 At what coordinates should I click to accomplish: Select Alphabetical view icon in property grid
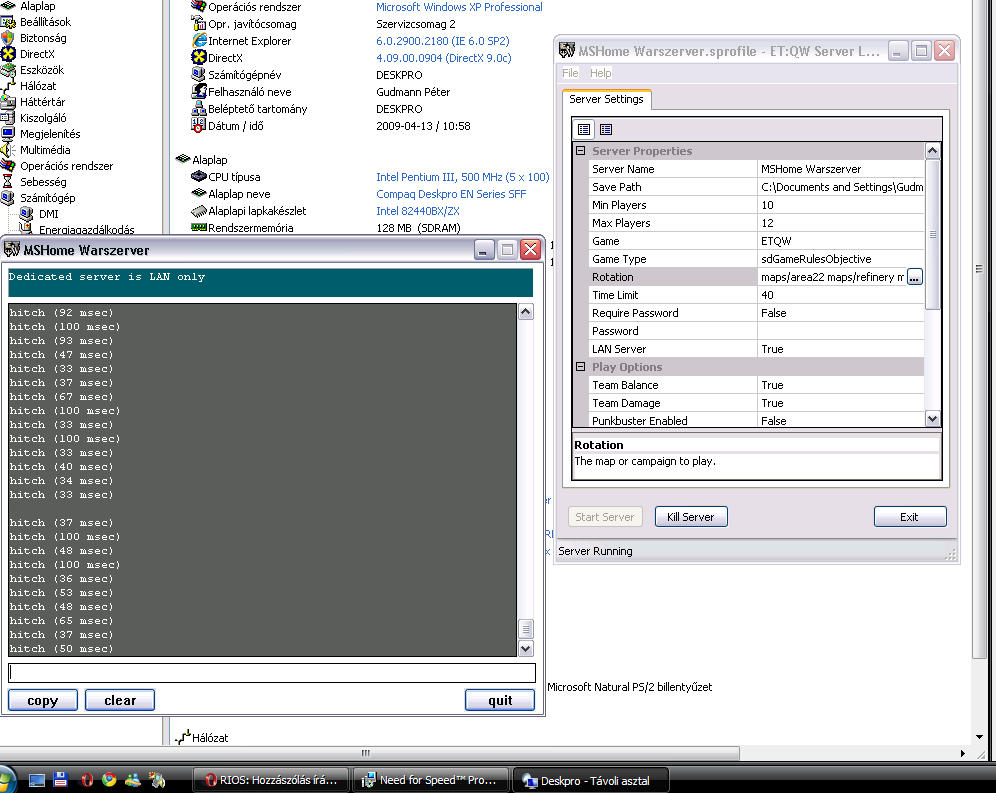606,130
